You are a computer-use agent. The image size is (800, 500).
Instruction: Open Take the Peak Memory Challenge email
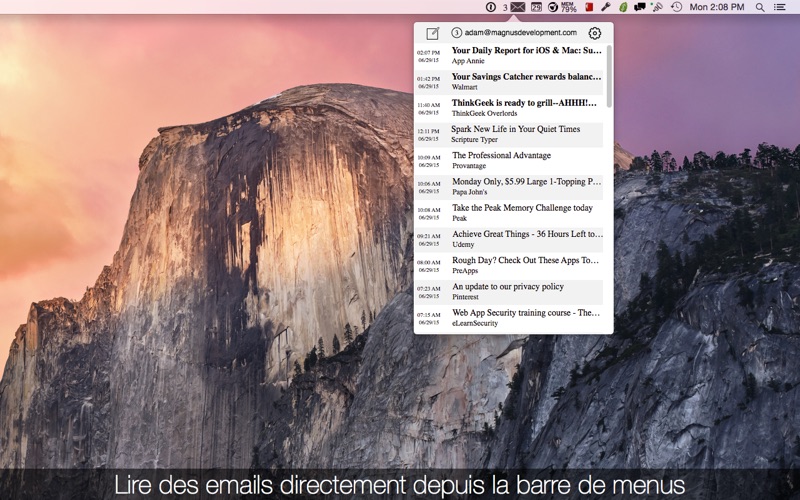509,213
